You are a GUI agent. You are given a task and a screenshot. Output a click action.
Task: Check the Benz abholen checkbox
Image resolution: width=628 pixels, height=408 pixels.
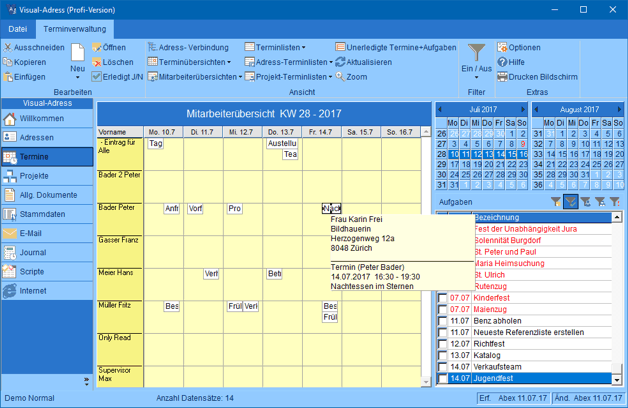[443, 321]
